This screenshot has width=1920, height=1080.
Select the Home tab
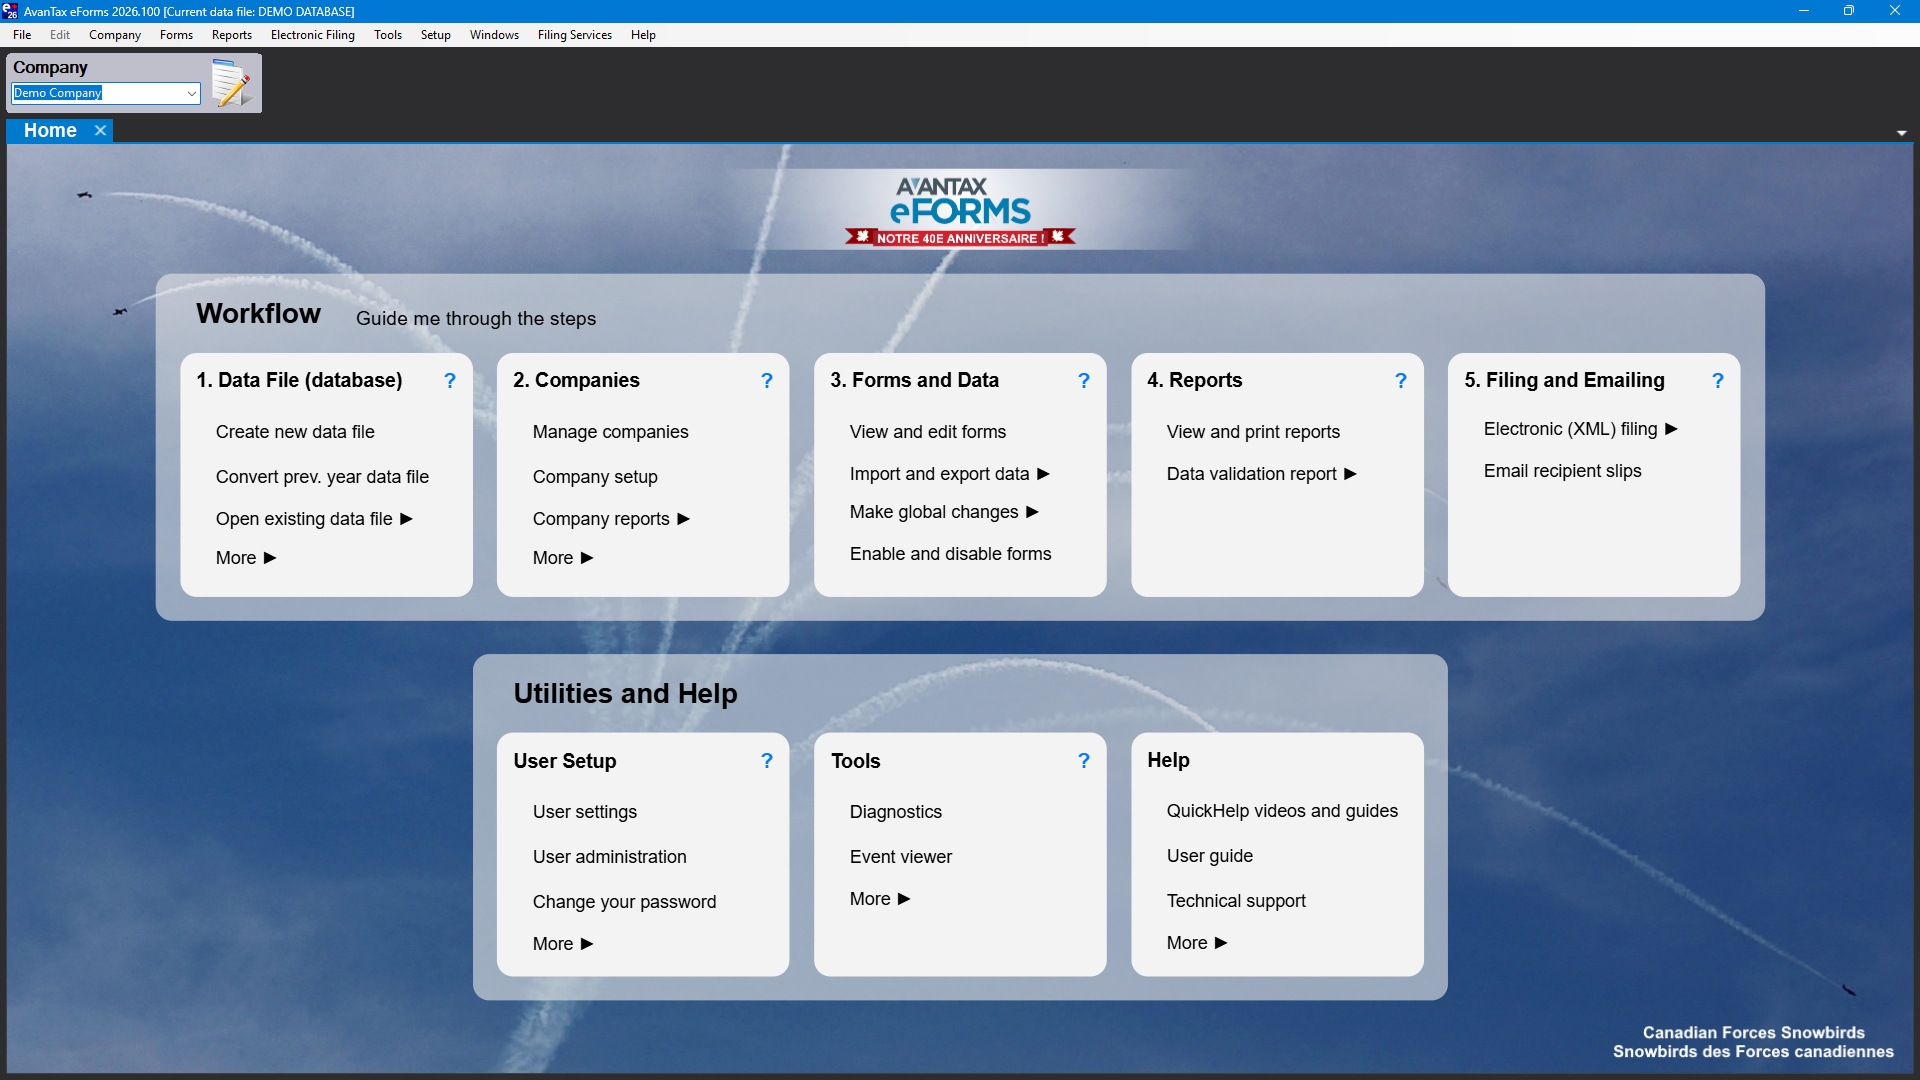click(x=49, y=130)
